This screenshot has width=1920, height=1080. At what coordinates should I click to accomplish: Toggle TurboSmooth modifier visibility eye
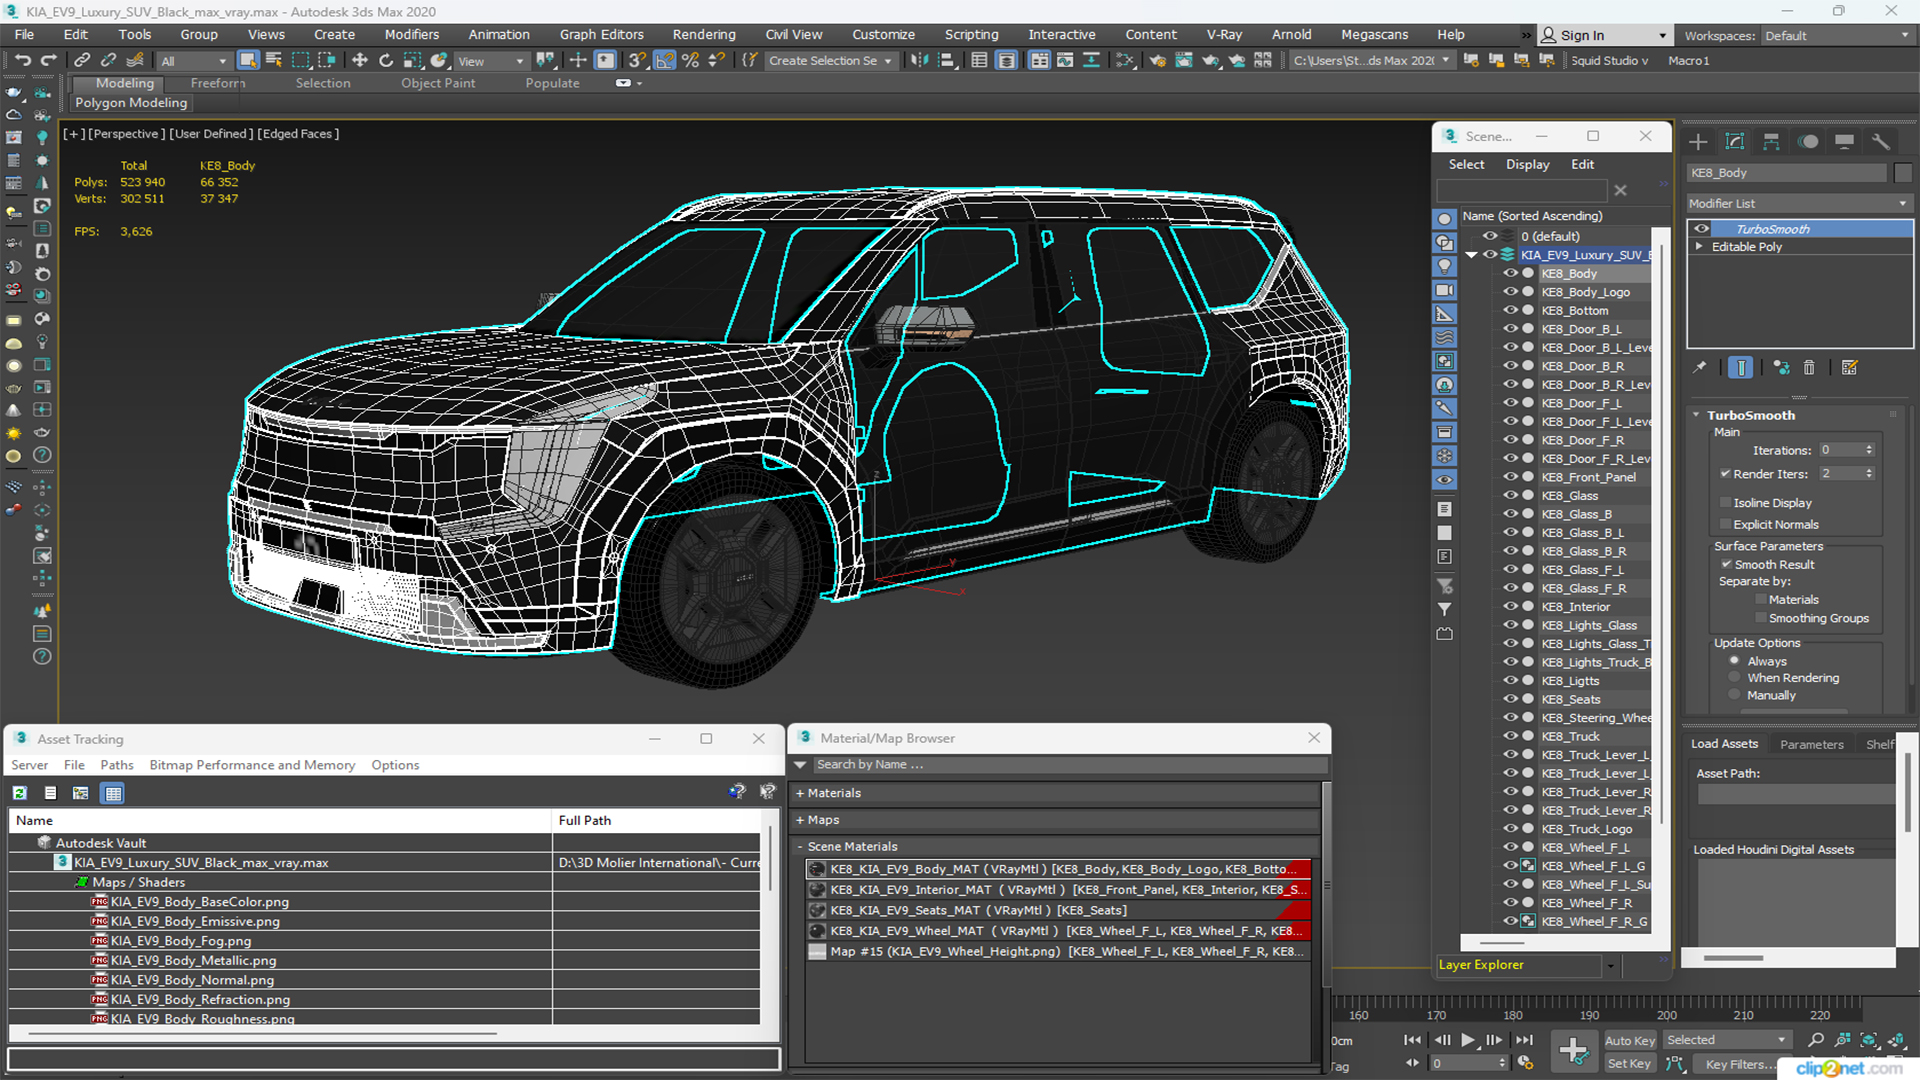(1701, 229)
